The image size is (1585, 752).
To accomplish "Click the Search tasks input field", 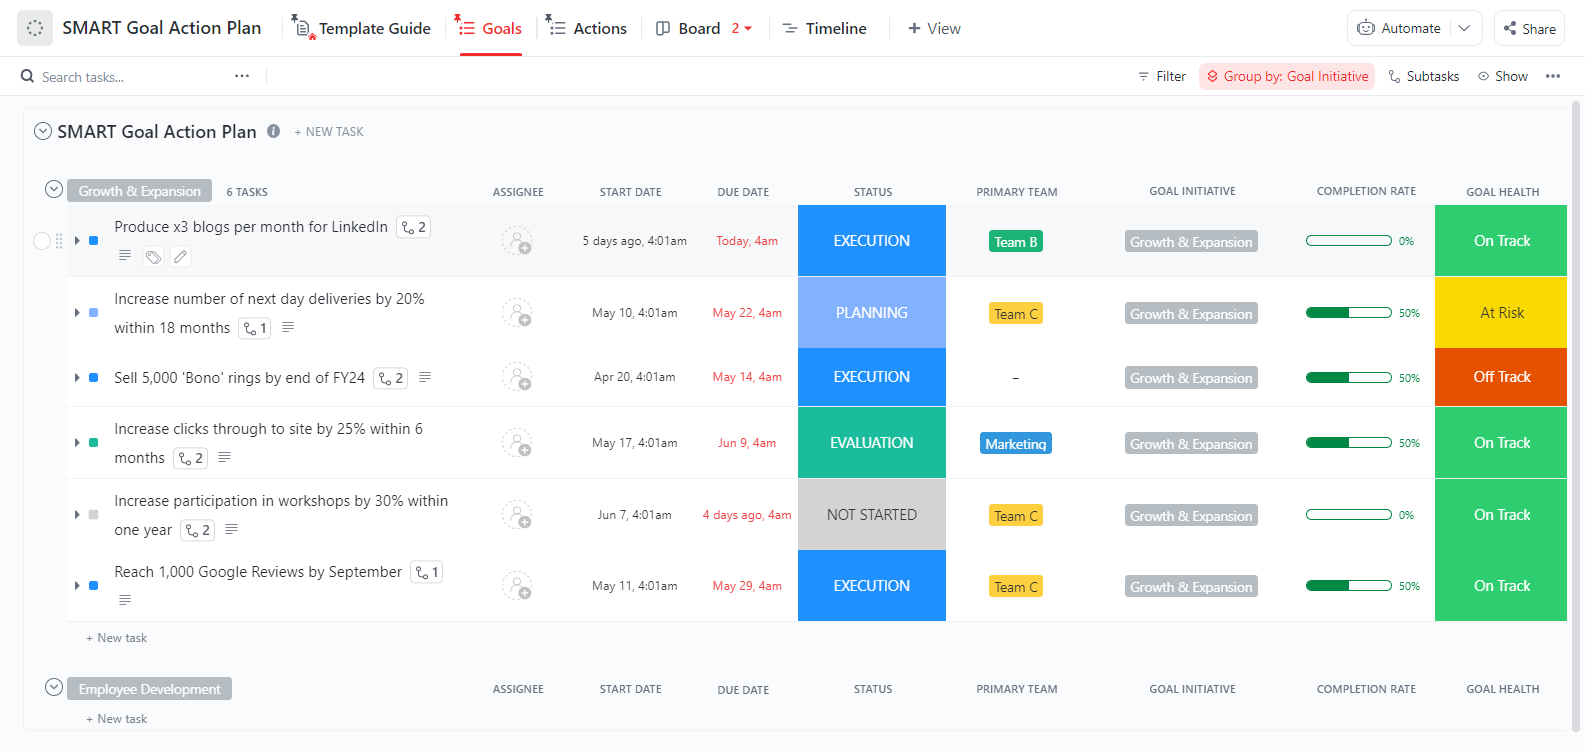I will click(130, 76).
